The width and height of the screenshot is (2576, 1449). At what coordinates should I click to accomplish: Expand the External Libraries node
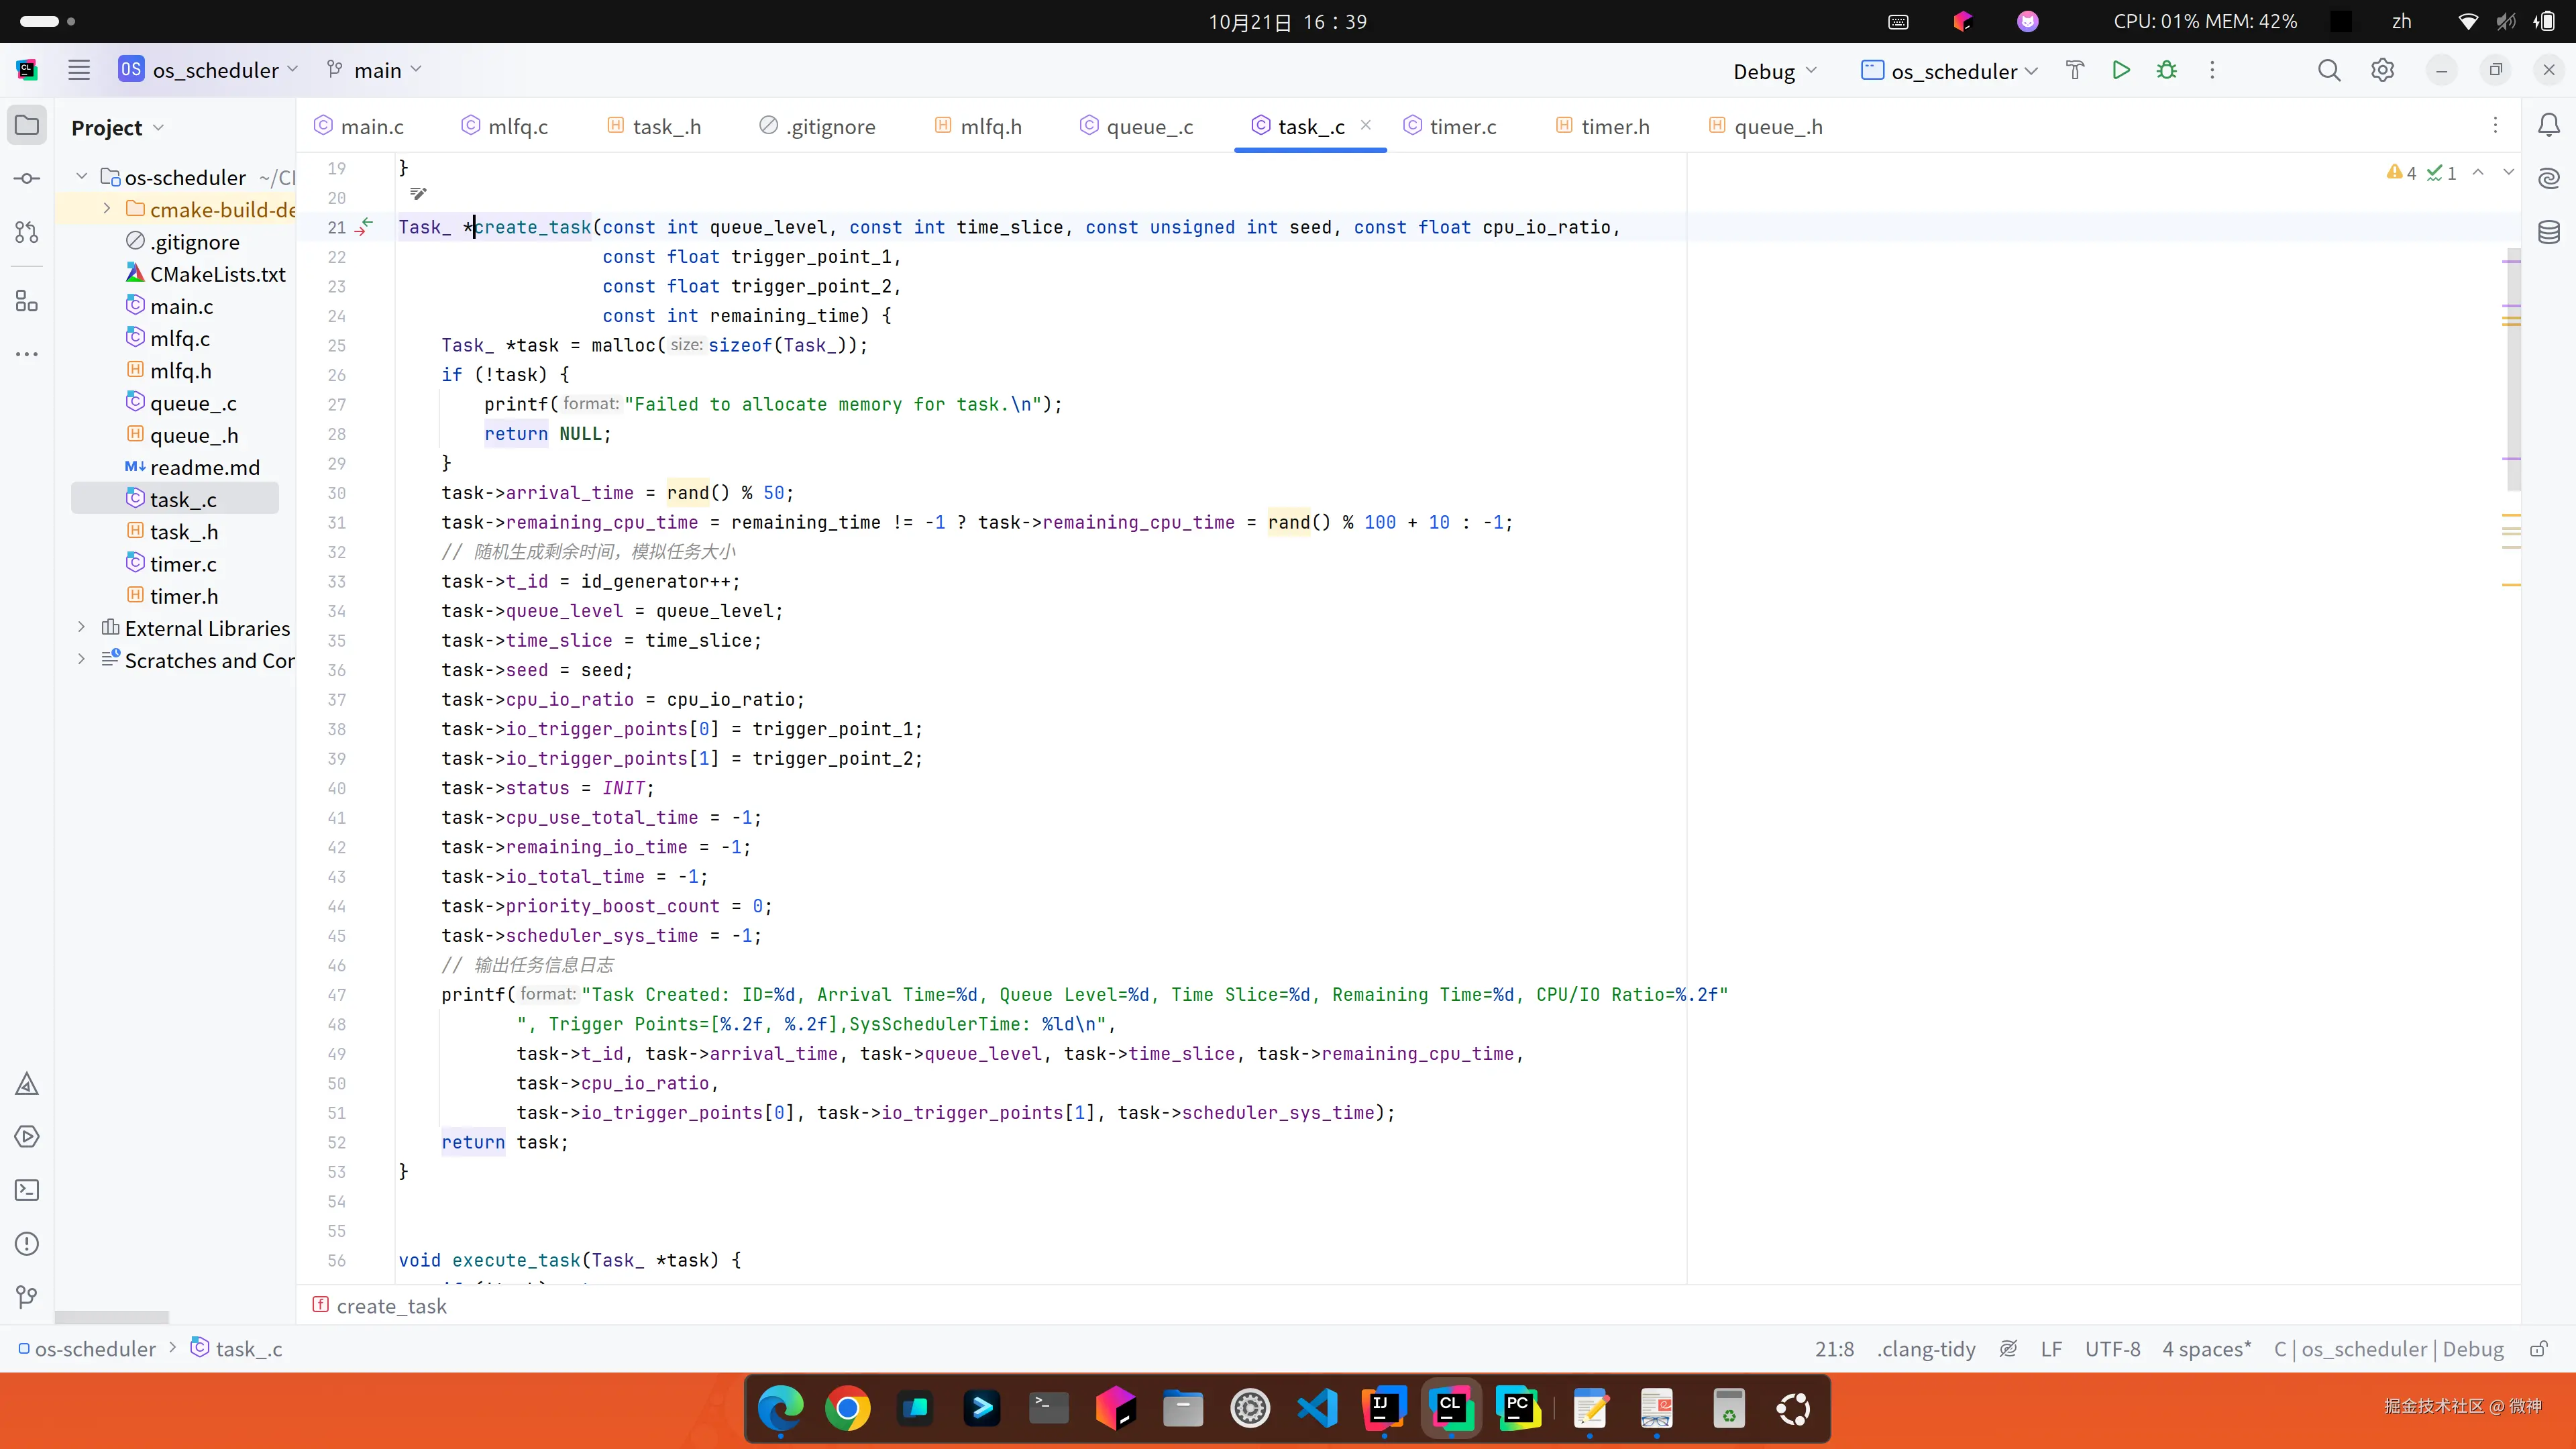click(82, 628)
